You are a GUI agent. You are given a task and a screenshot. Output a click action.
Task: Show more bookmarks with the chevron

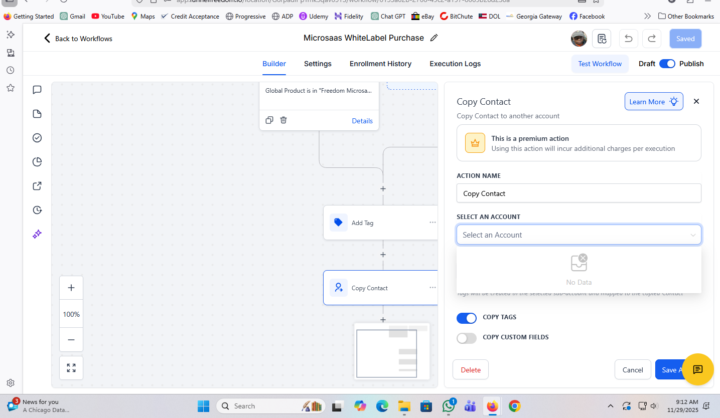coord(647,16)
